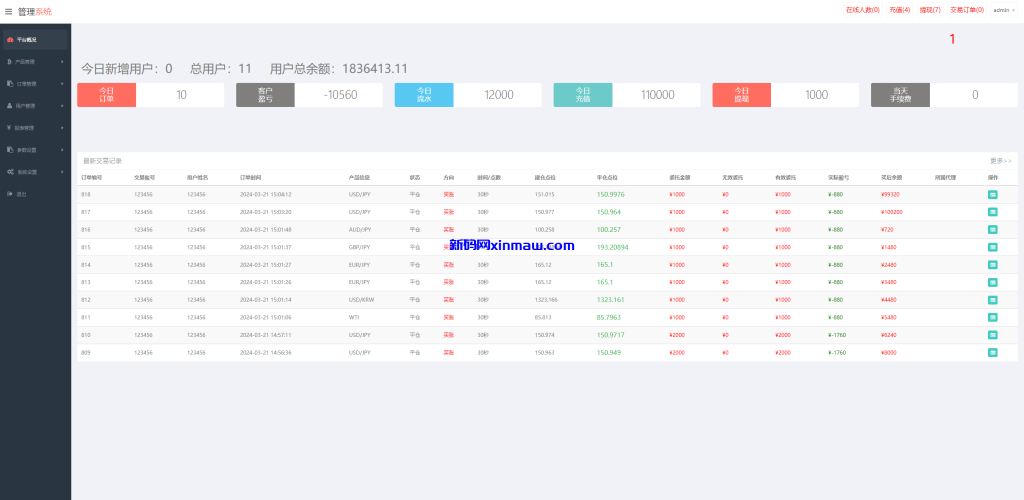1024x500 pixels.
Task: Open action icon for order 817
Action: (x=993, y=211)
